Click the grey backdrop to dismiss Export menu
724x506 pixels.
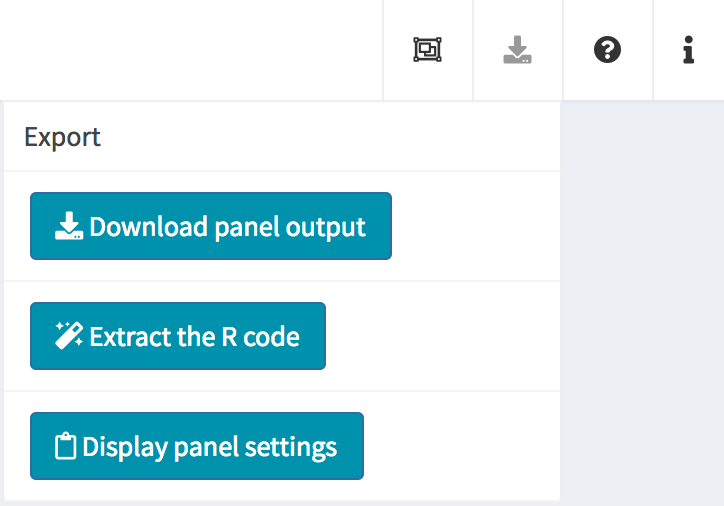642,300
